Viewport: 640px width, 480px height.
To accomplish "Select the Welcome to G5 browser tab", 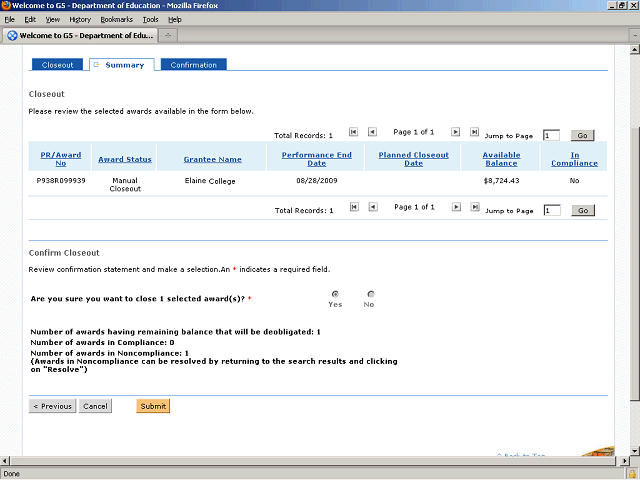I will pos(80,36).
